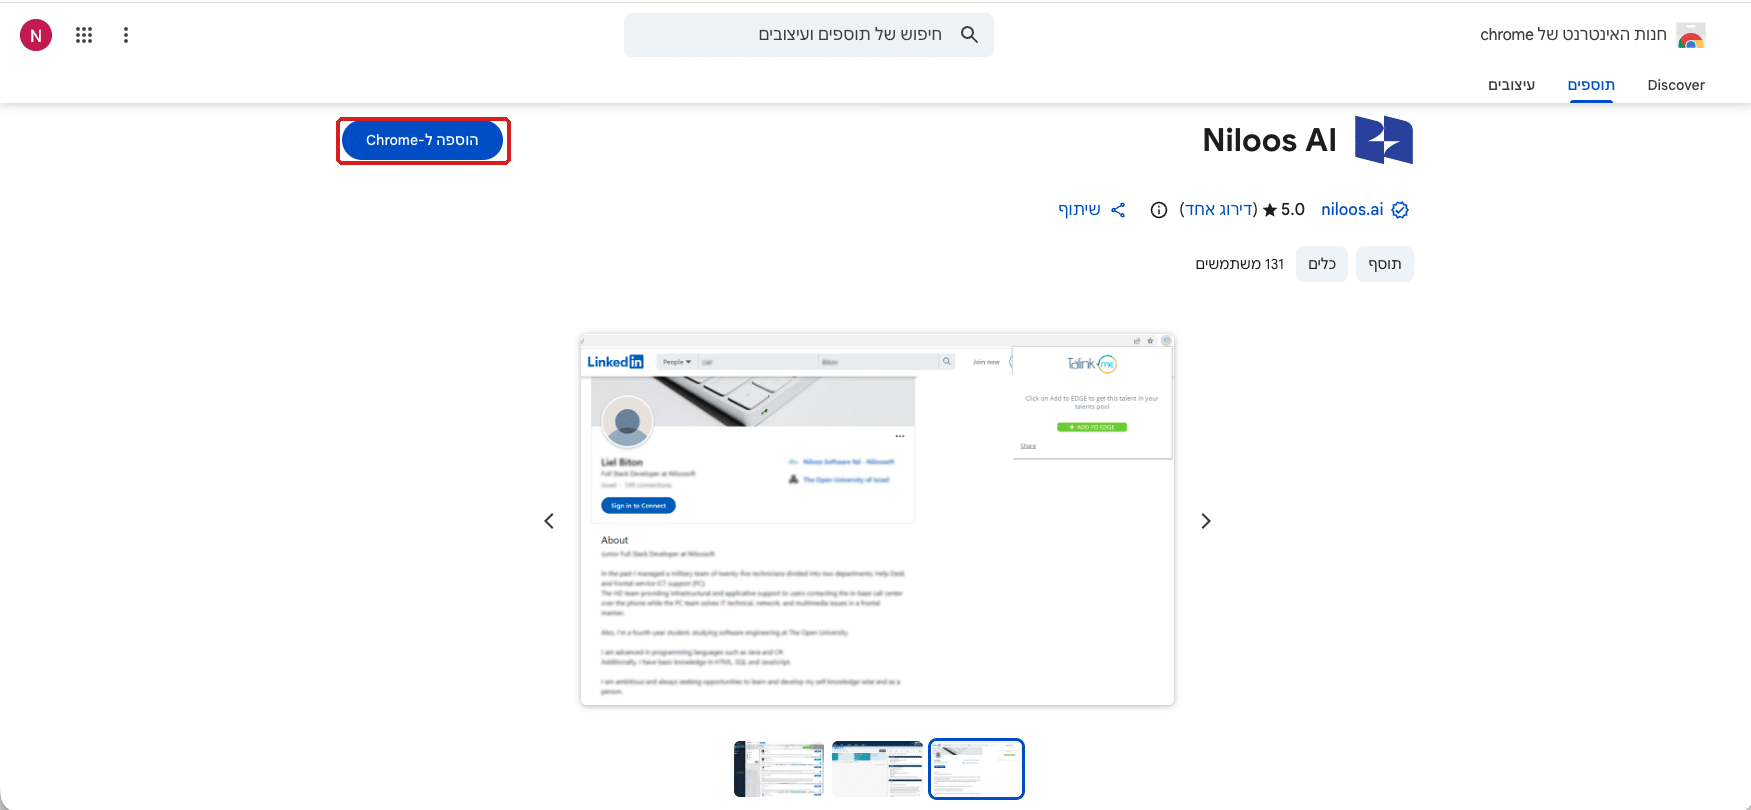Click the Niloos AI extension logo
This screenshot has width=1751, height=810.
click(1384, 139)
